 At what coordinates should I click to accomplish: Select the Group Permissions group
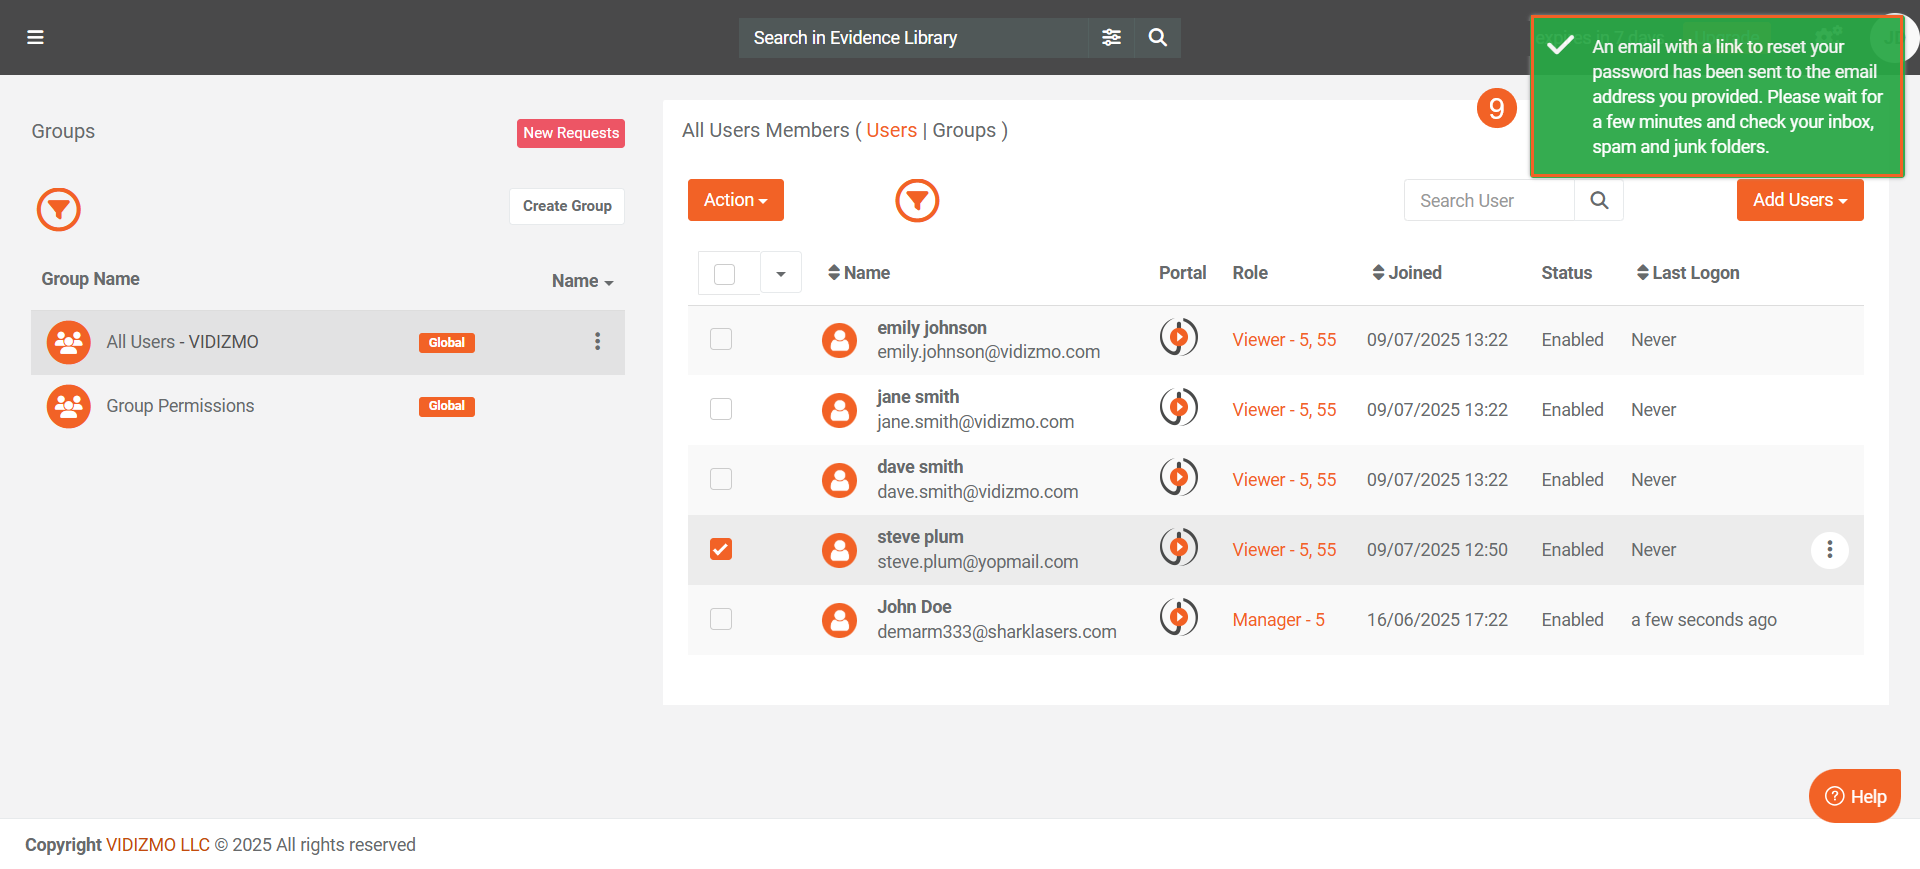point(180,406)
